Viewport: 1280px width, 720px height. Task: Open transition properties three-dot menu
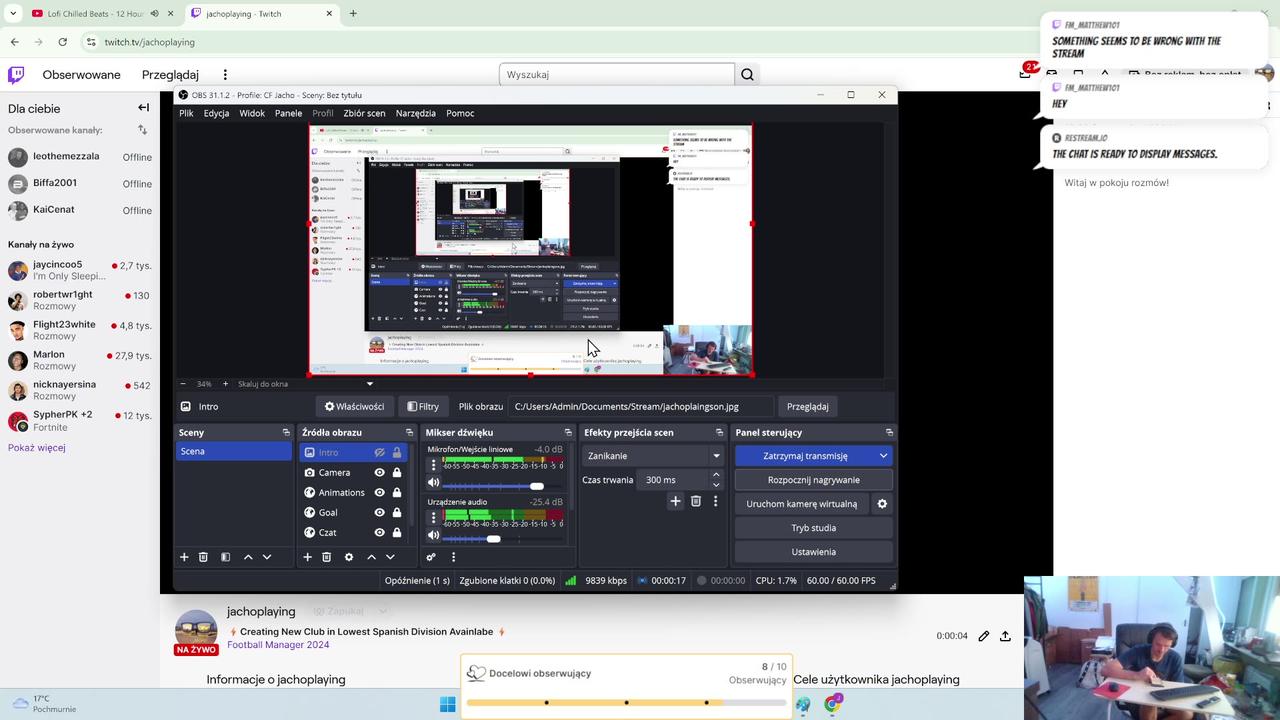[715, 501]
